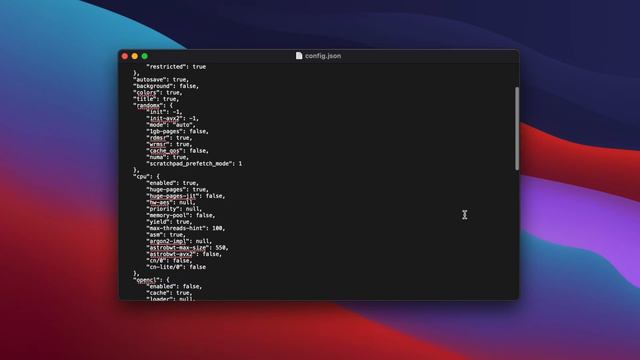Image resolution: width=640 pixels, height=360 pixels.
Task: Click the "argon2-impl": null line
Action: 179,241
